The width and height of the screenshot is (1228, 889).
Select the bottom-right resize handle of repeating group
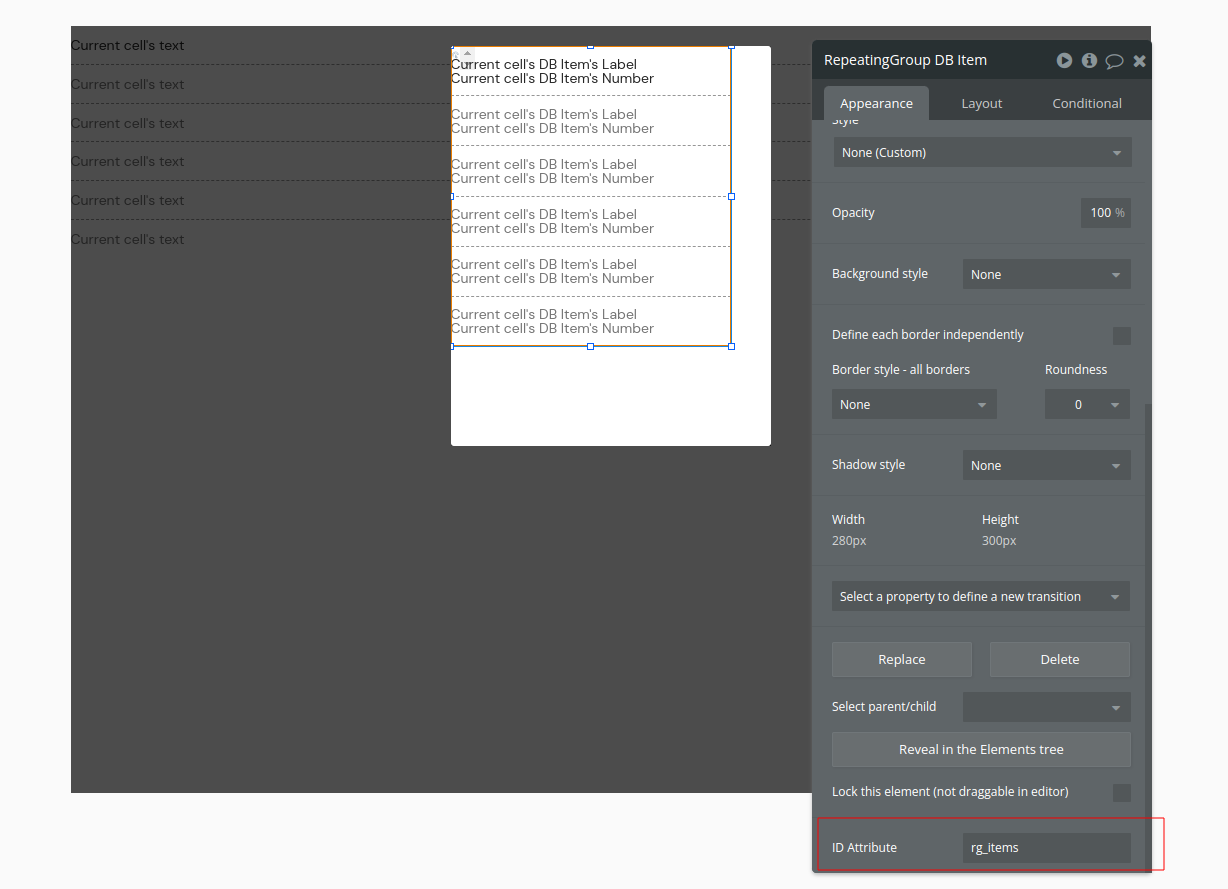[x=731, y=346]
